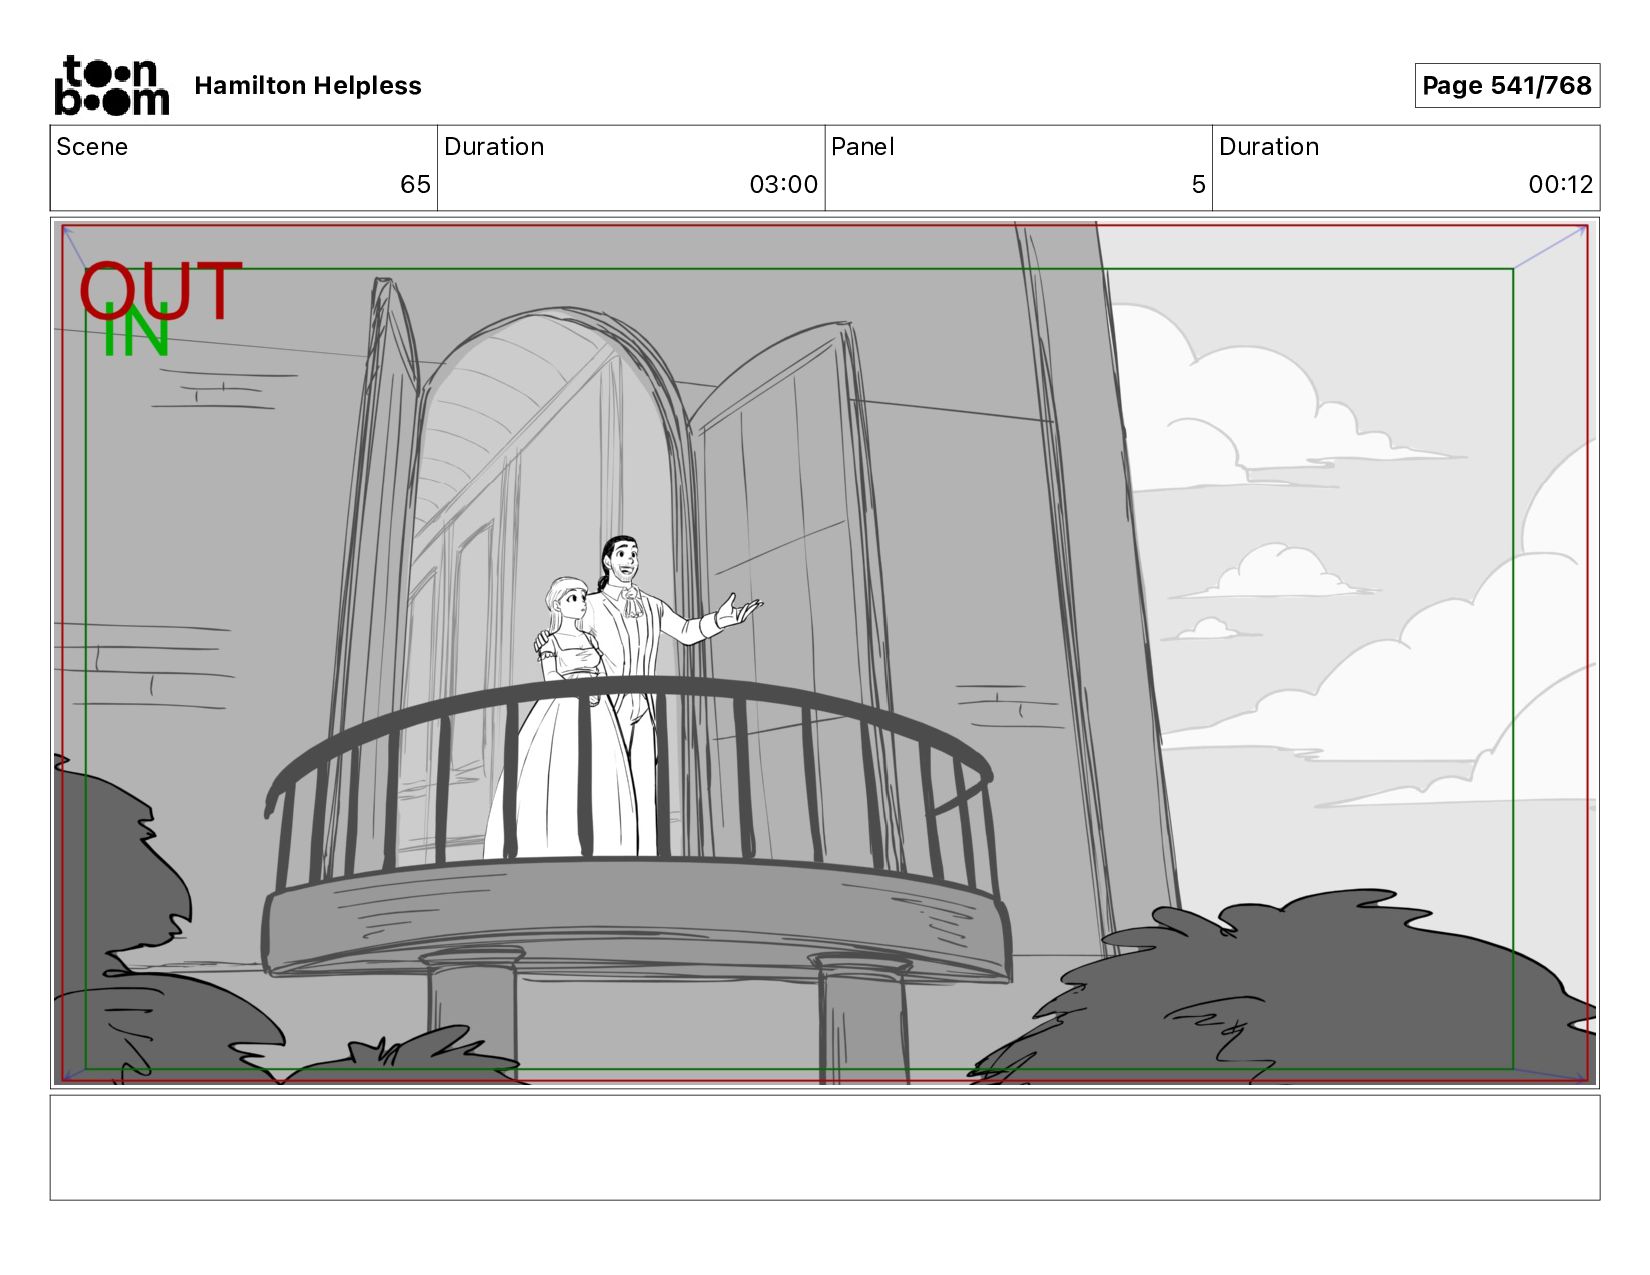Click the red 'OUT' camera label
1650x1275 pixels.
point(160,290)
